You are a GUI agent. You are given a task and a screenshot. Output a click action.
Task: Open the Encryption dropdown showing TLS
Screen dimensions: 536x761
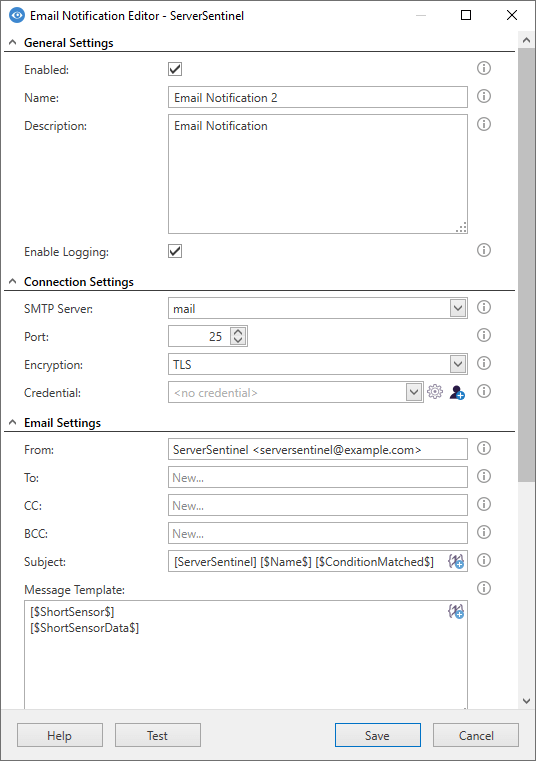coord(458,364)
